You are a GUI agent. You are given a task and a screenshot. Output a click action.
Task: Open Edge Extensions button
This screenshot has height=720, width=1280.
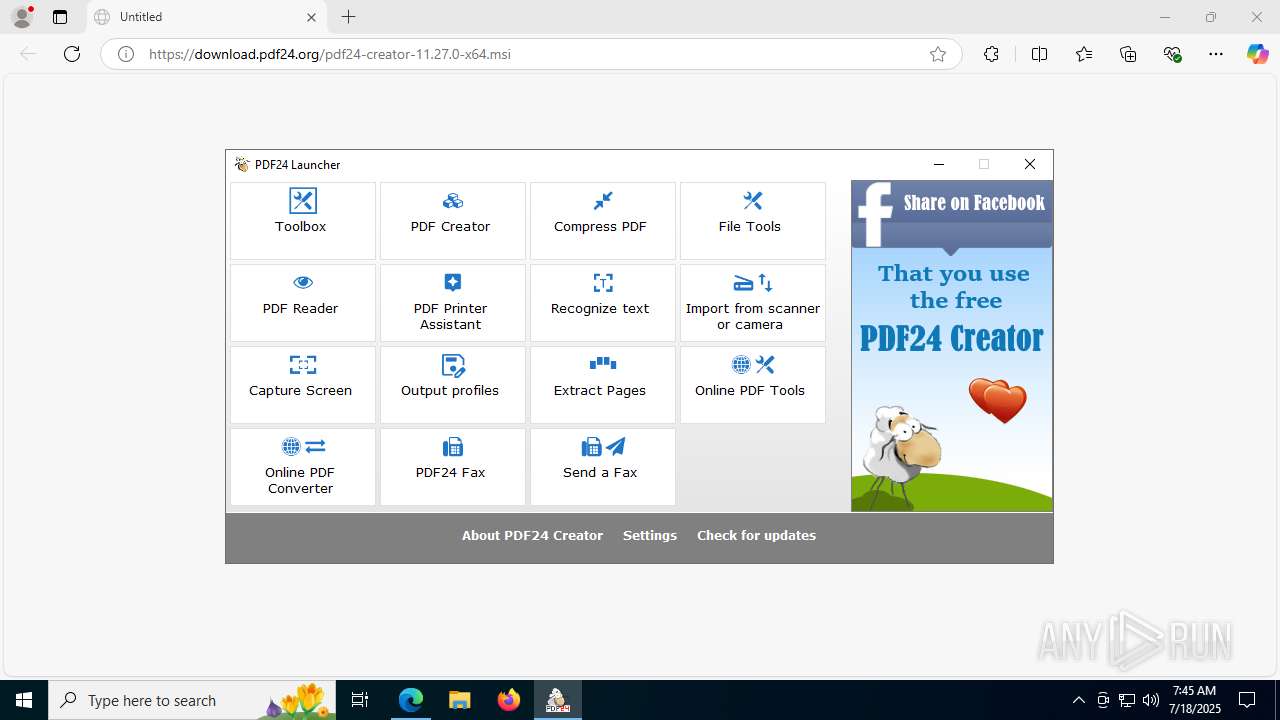click(991, 54)
